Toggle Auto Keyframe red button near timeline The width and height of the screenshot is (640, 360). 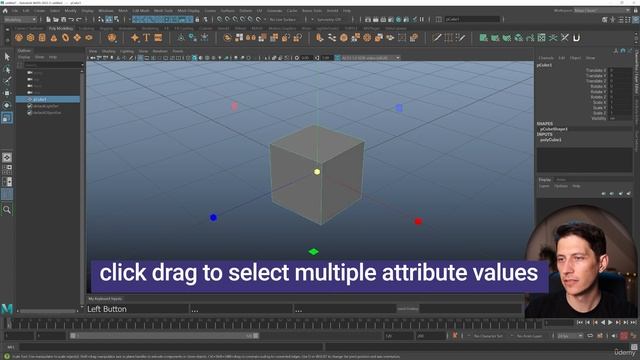click(x=624, y=336)
